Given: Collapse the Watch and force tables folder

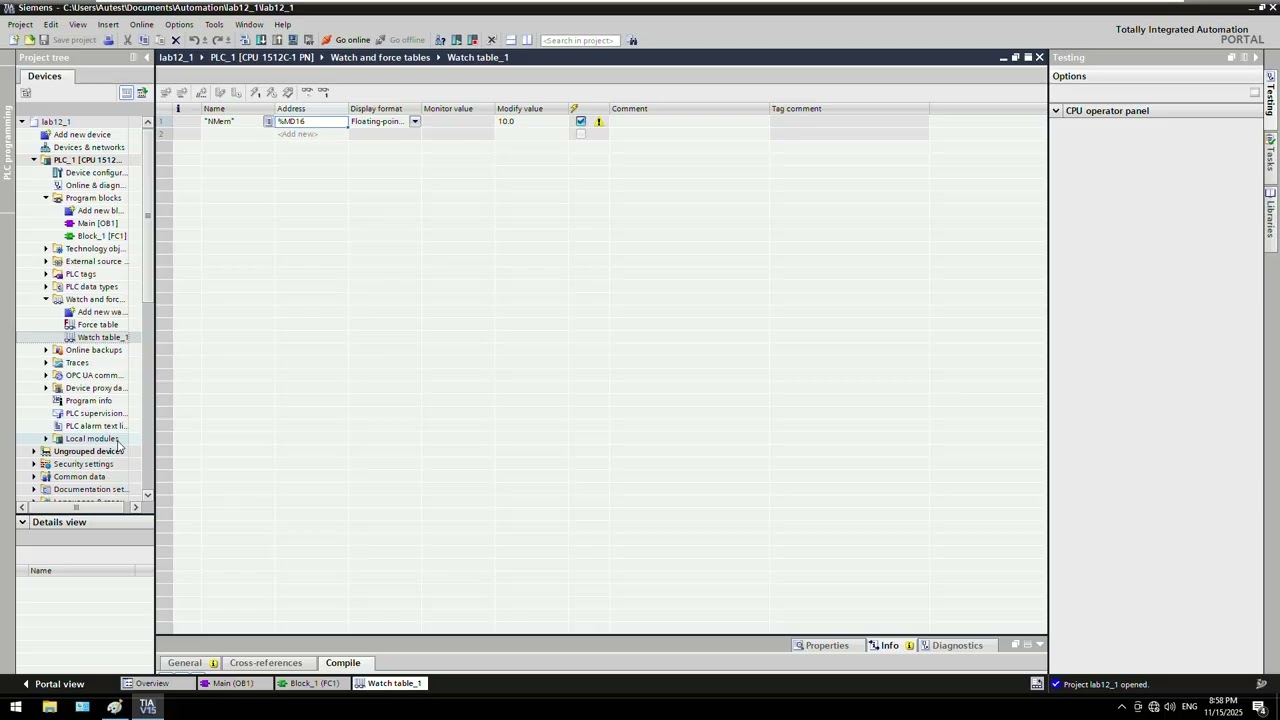Looking at the screenshot, I should pos(46,299).
